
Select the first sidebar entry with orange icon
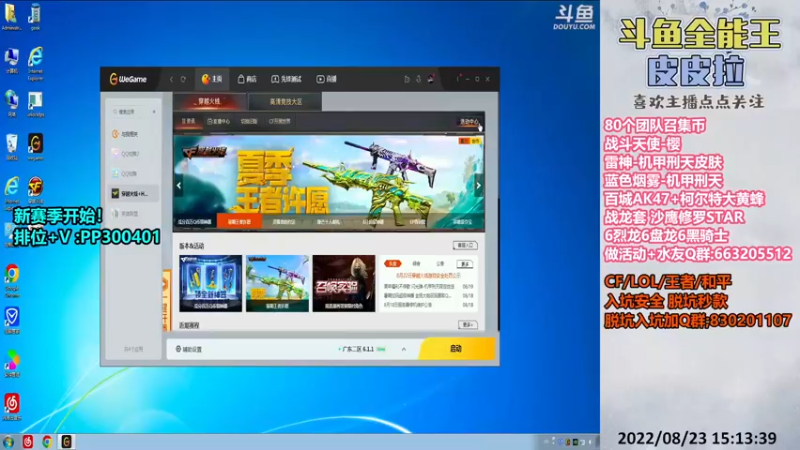click(x=134, y=134)
